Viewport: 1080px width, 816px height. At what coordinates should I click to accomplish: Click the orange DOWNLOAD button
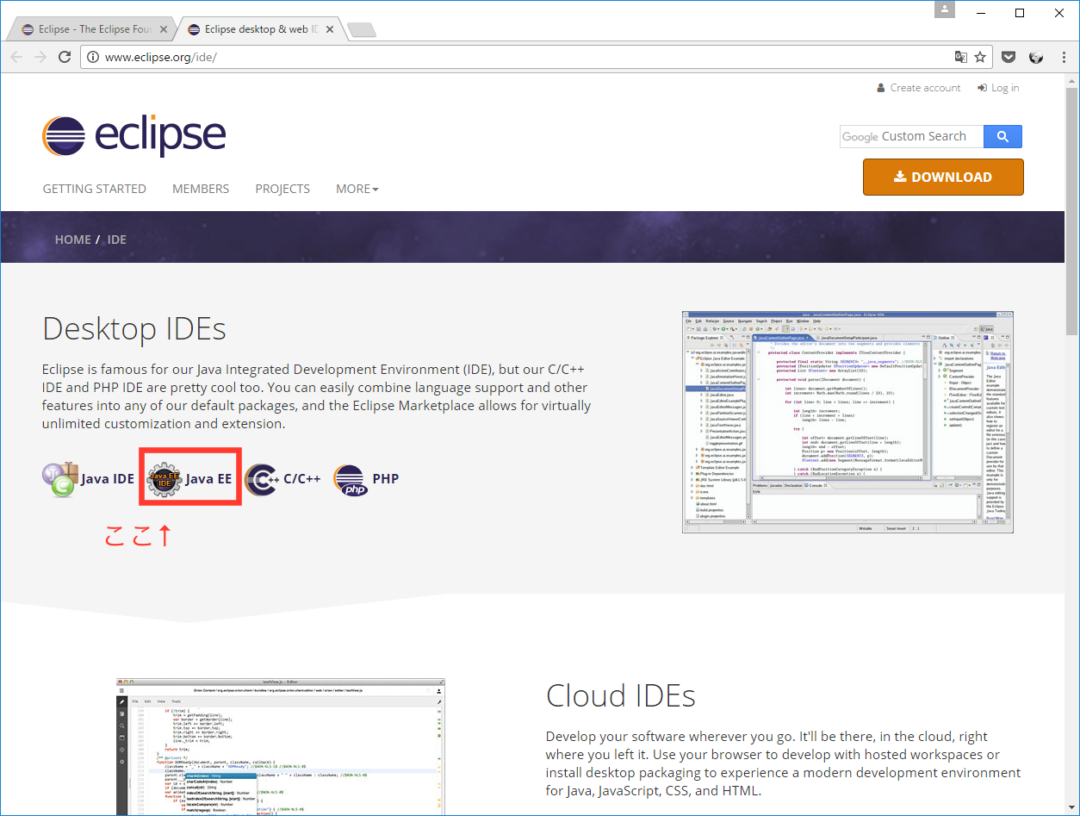click(x=943, y=177)
